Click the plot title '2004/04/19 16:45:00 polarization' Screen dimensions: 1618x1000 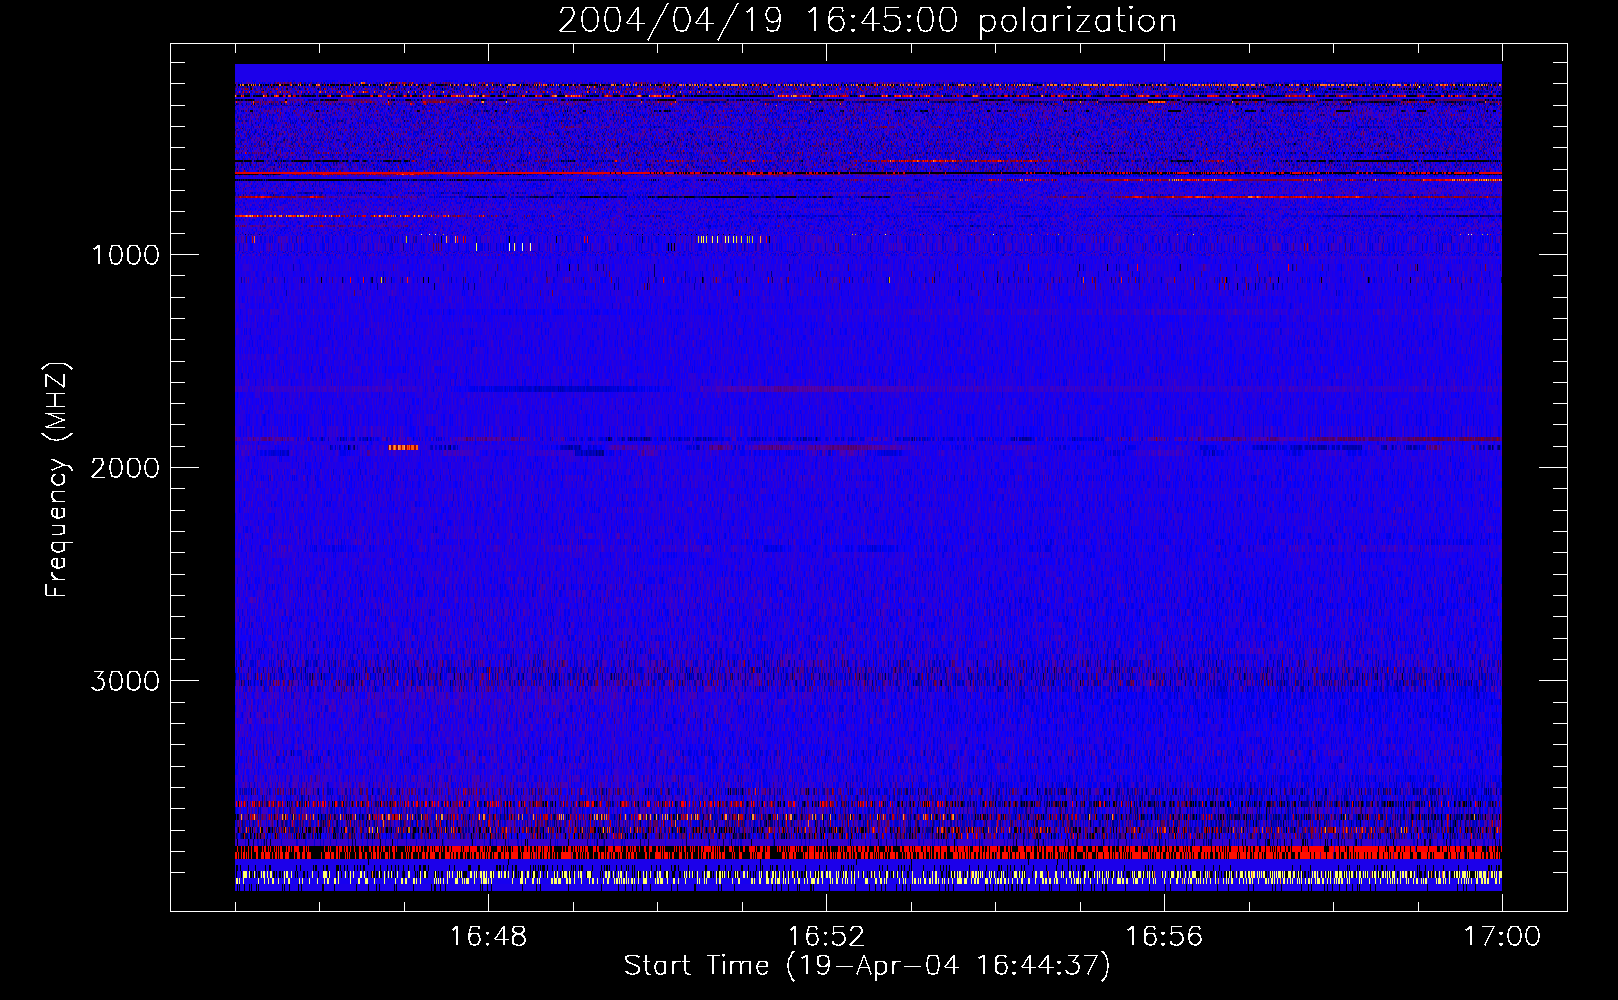867,21
